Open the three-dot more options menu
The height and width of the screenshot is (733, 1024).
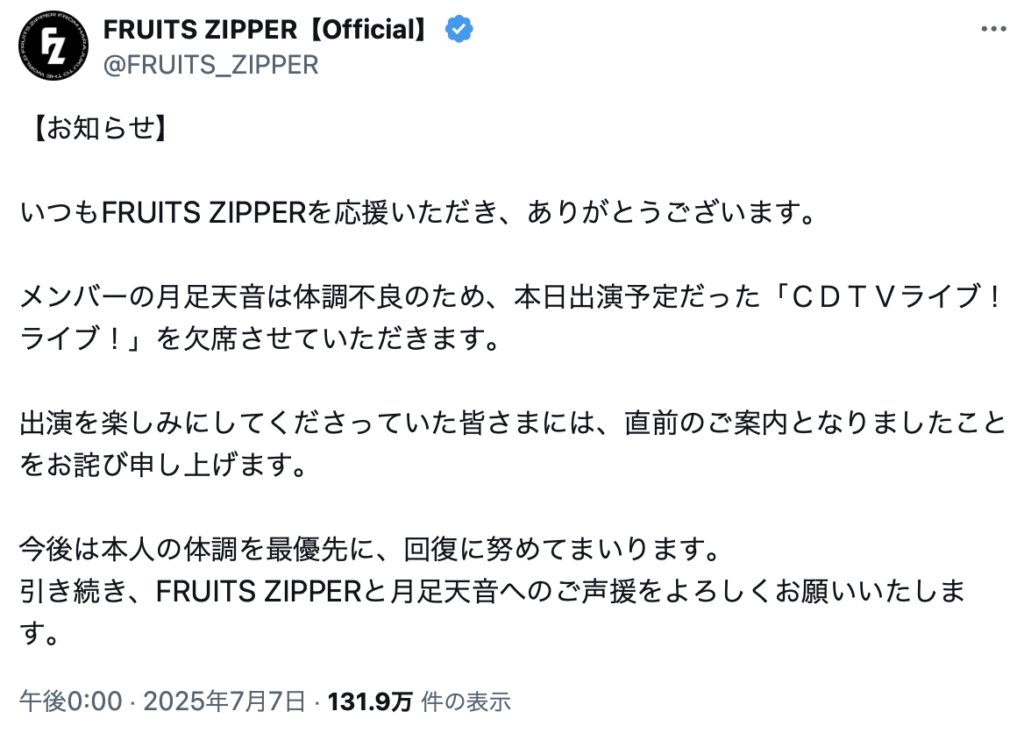[x=993, y=29]
